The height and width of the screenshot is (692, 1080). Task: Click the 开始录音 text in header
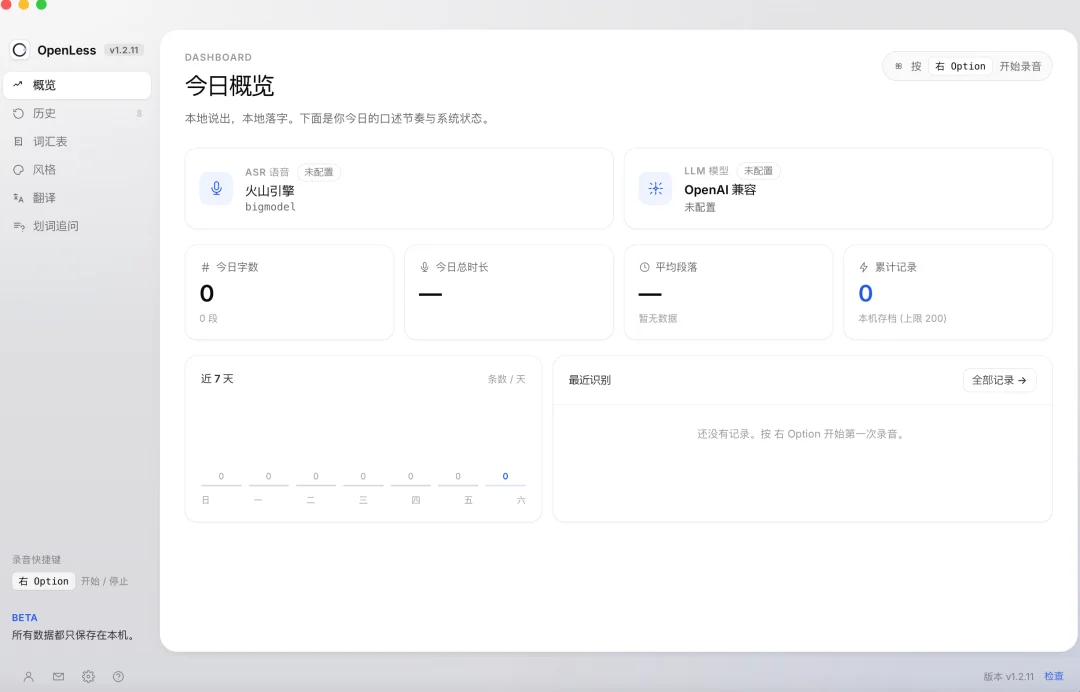1020,66
